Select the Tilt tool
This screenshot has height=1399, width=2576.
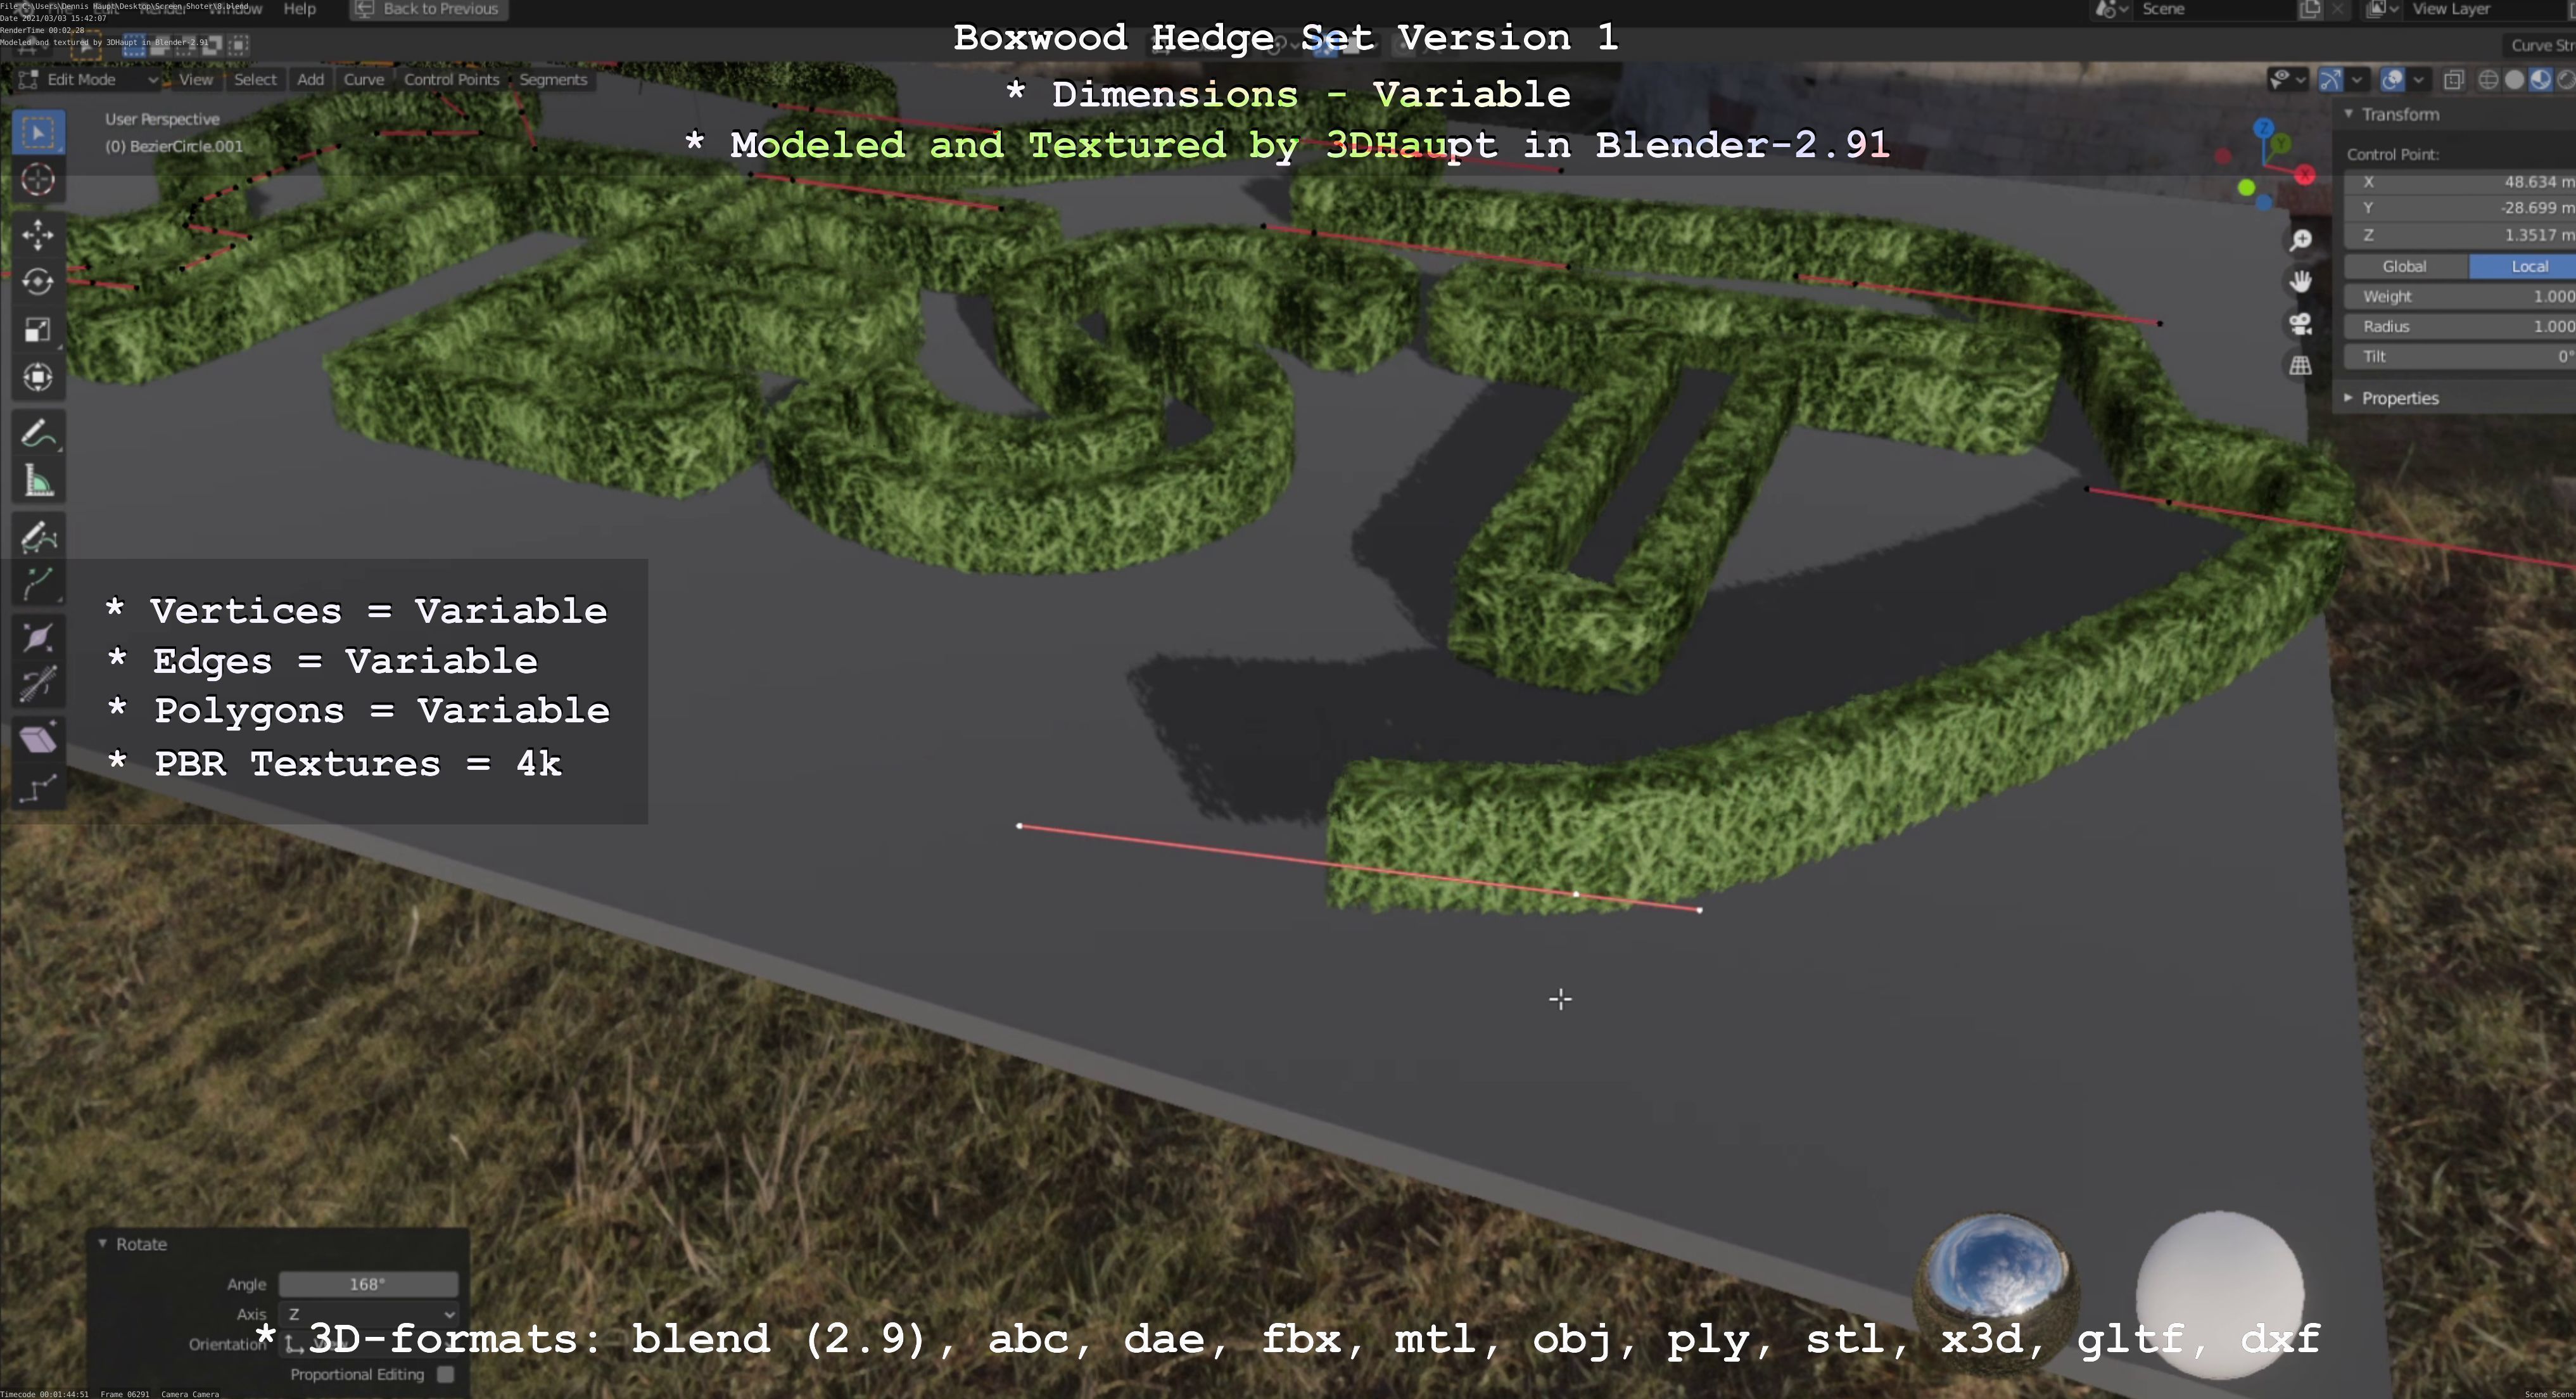click(38, 685)
